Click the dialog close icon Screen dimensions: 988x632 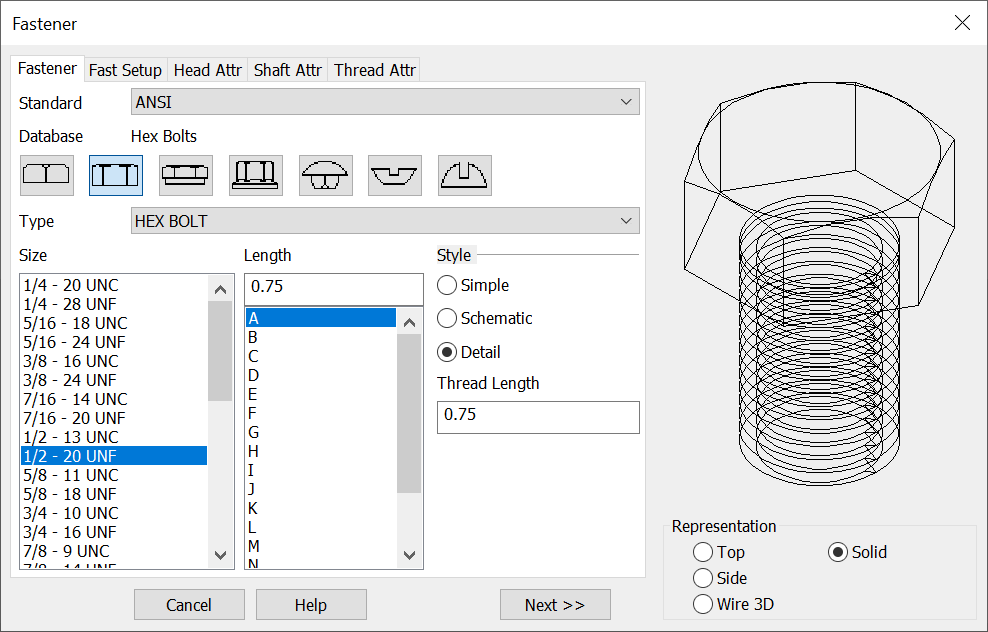pos(962,22)
